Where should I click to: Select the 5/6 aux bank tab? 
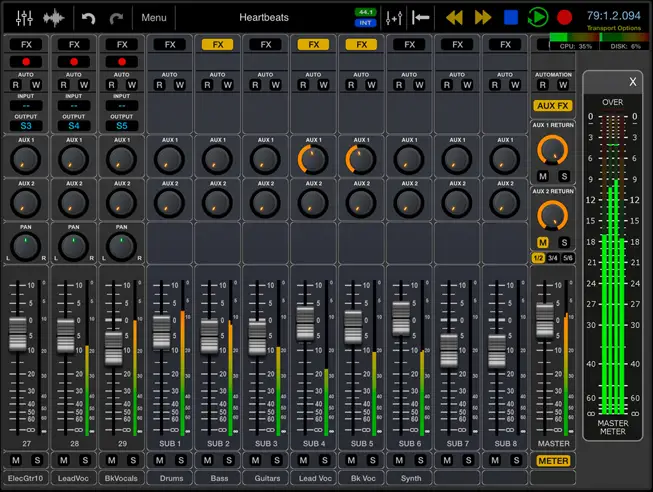(x=568, y=258)
